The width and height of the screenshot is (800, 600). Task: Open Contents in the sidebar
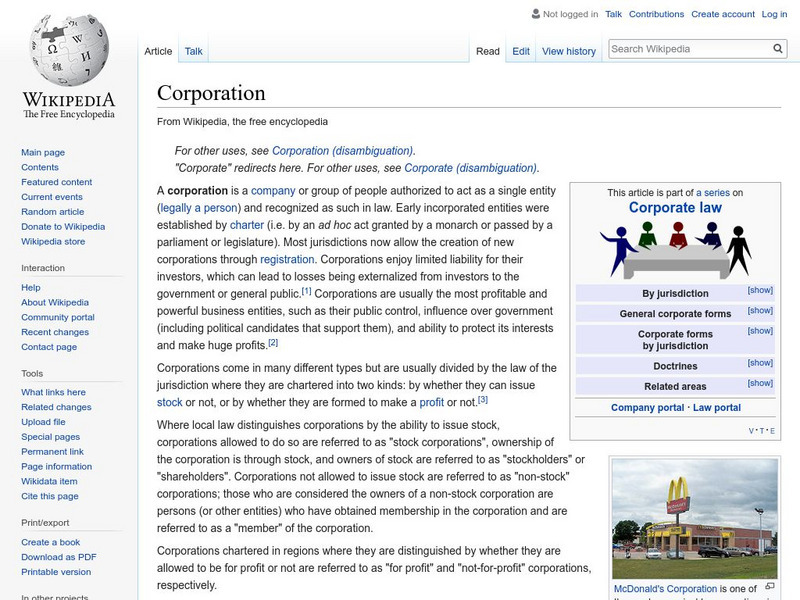coord(40,167)
